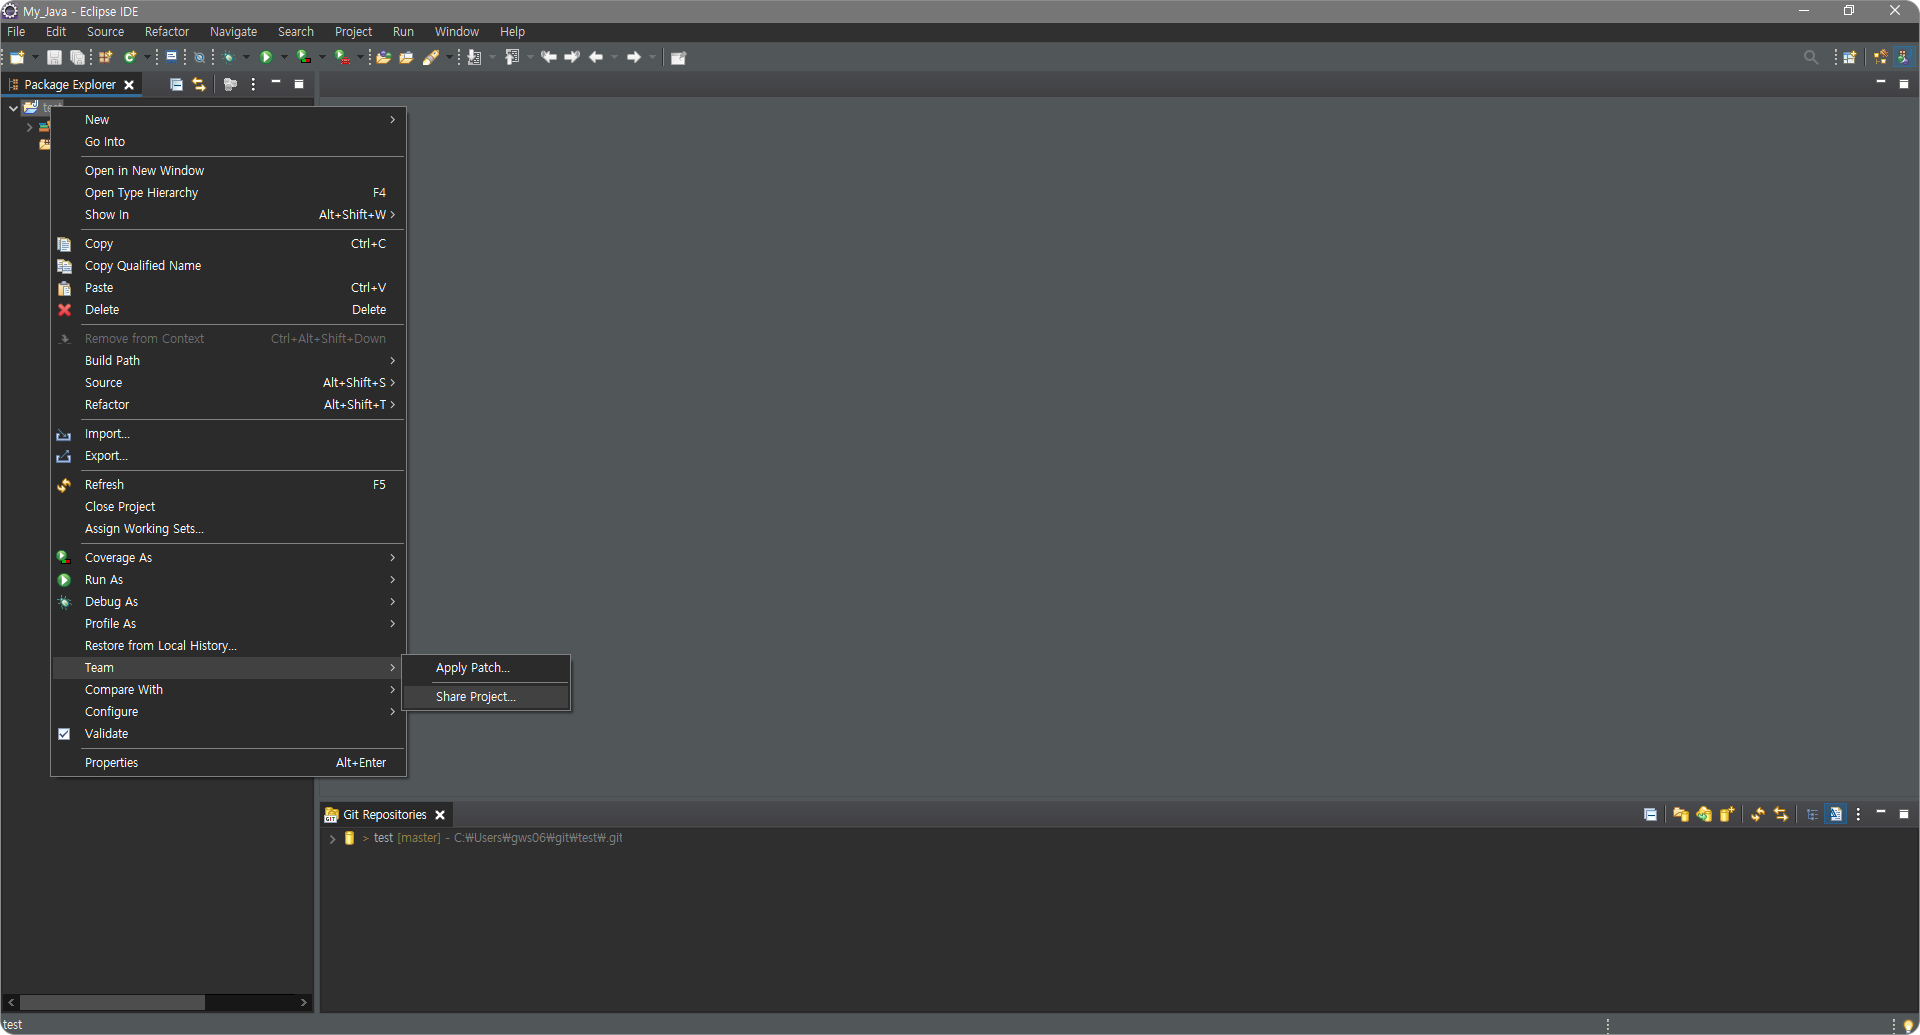Open the Refactor menu in menu bar
The image size is (1920, 1035).
[x=167, y=32]
